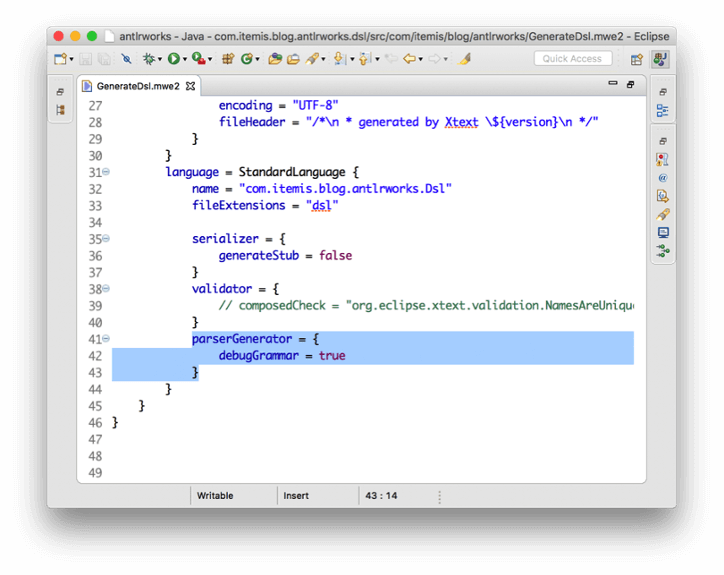Click on the generateStub text
Viewport: 724px width, 575px height.
click(259, 255)
